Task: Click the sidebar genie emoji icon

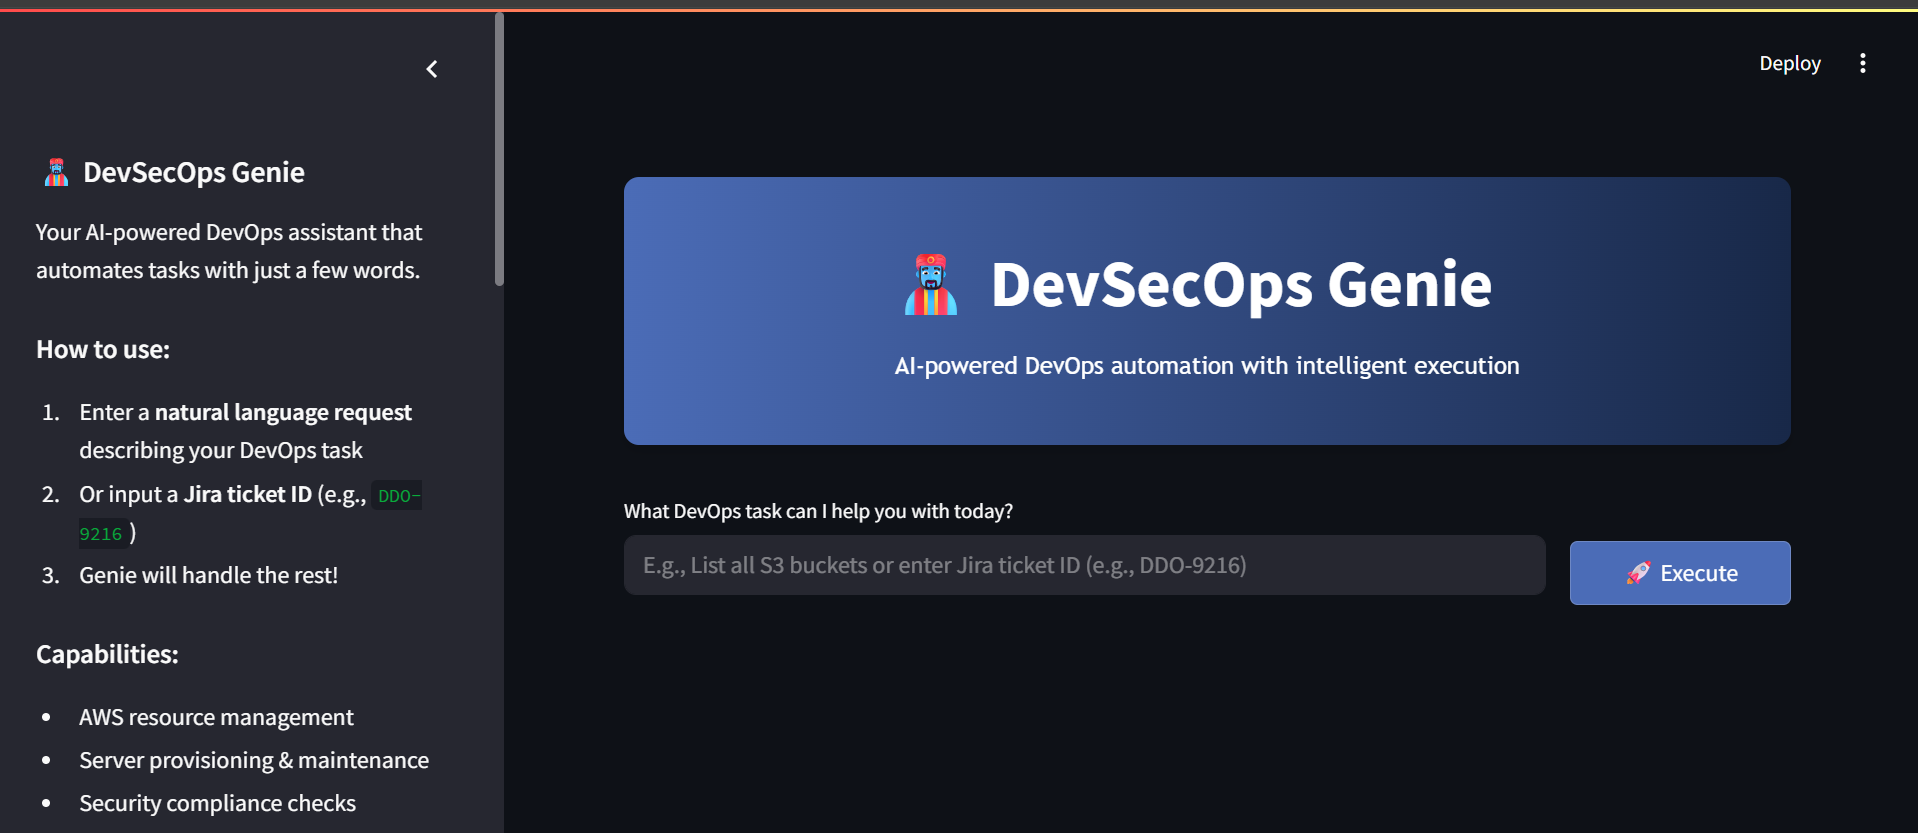Action: click(57, 173)
